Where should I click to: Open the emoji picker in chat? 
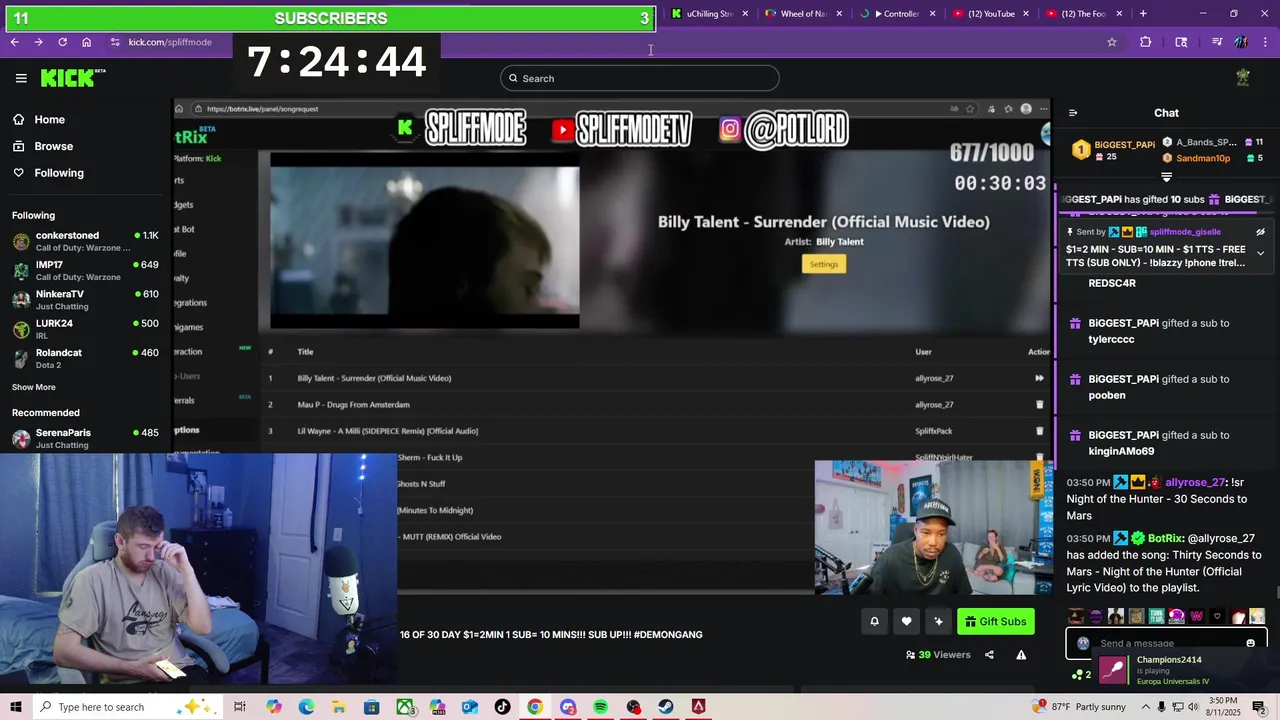pos(1250,643)
